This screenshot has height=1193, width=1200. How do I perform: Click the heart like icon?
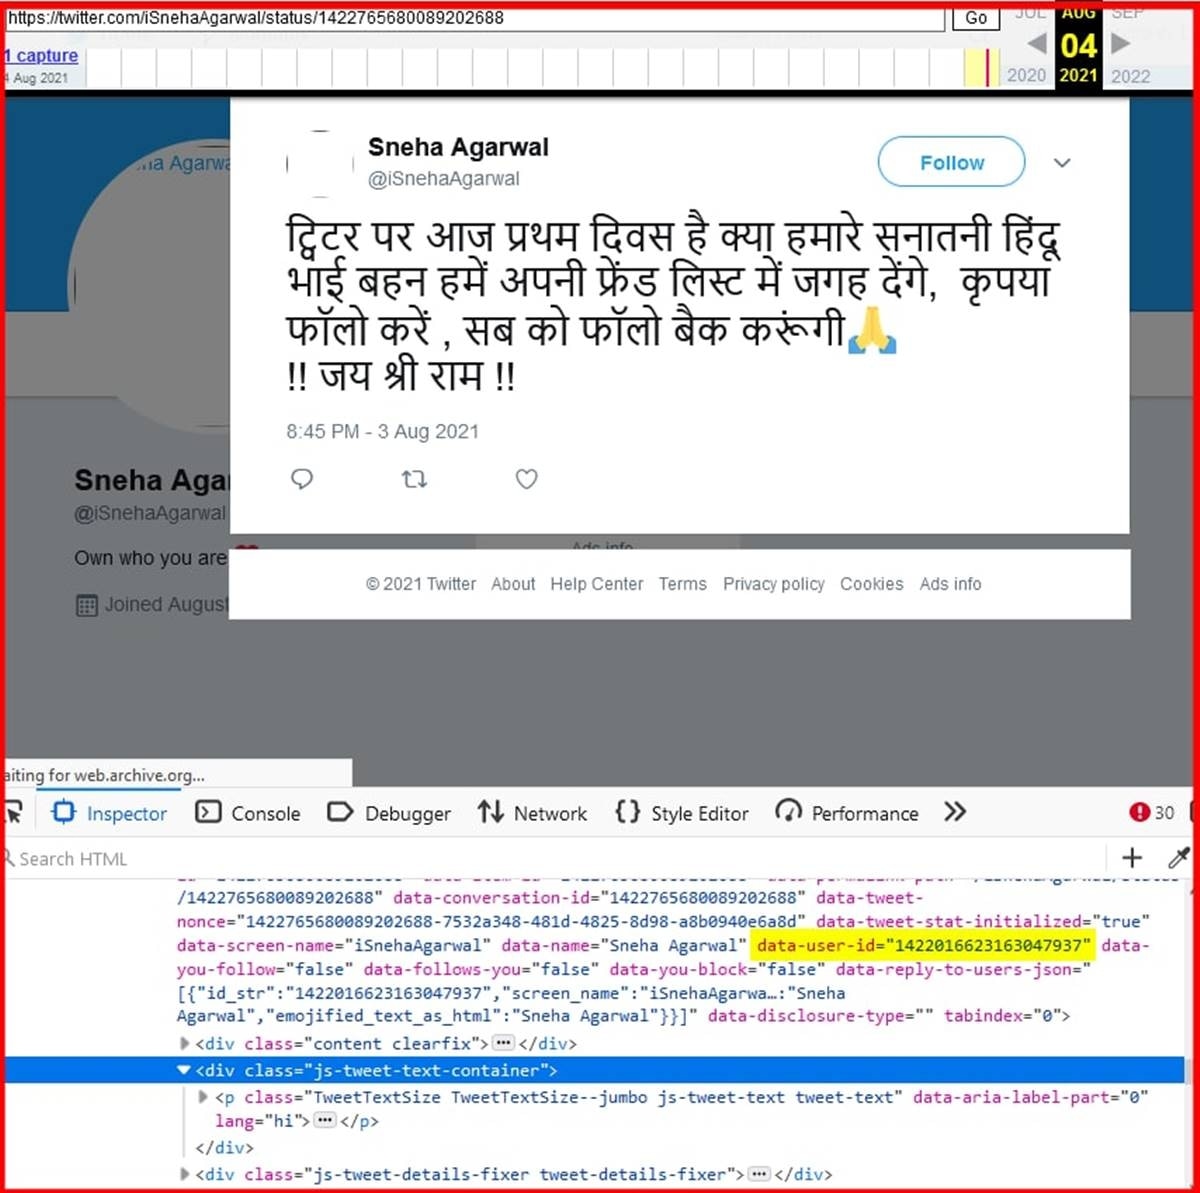[x=526, y=479]
